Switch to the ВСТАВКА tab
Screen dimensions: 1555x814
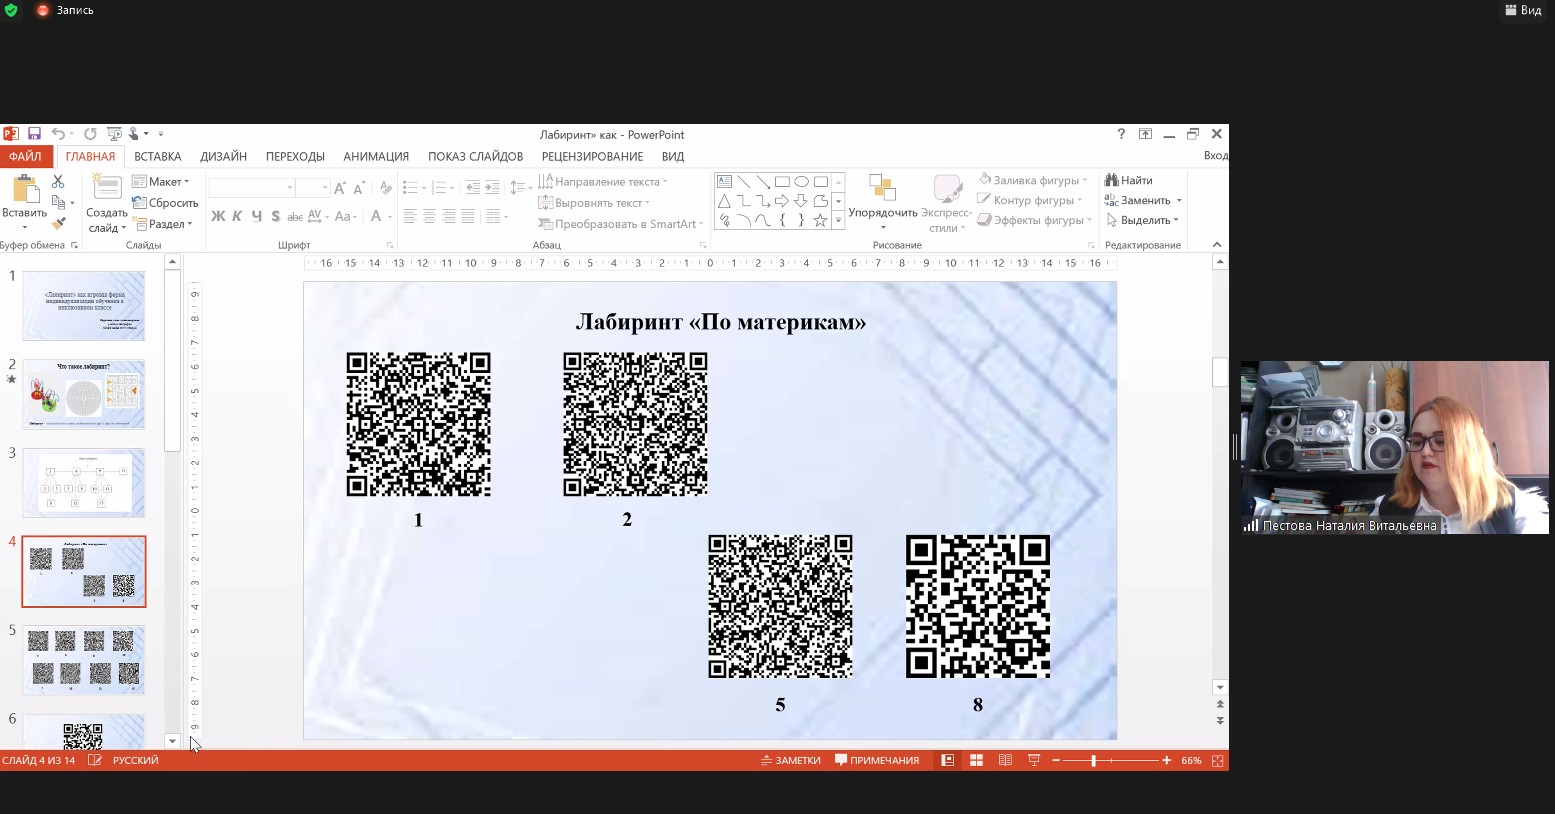point(158,156)
